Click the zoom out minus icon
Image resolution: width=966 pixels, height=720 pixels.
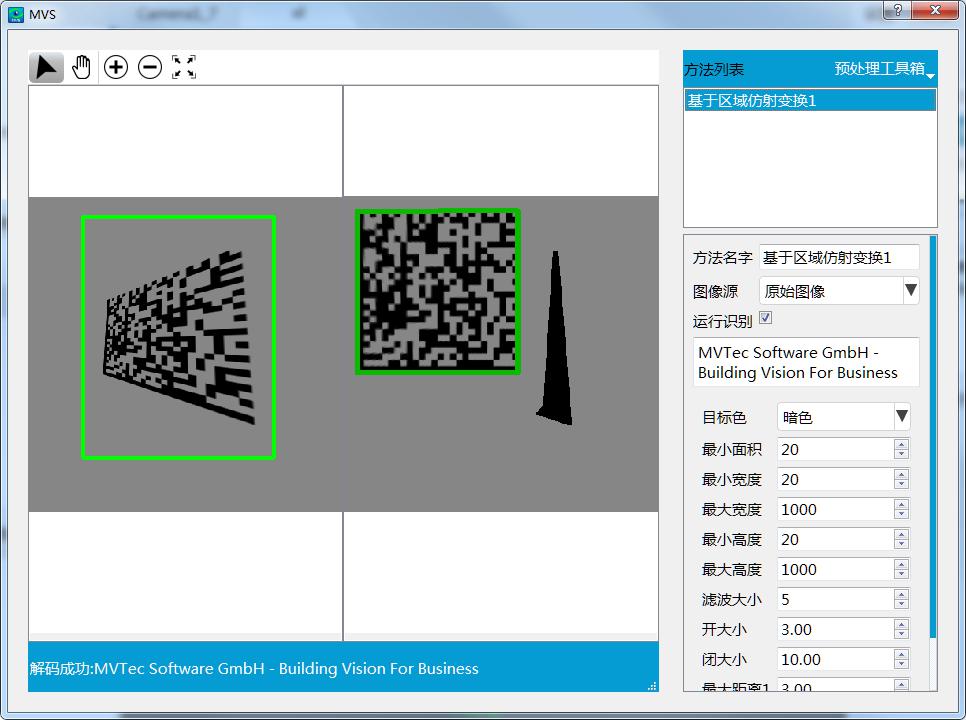point(150,67)
